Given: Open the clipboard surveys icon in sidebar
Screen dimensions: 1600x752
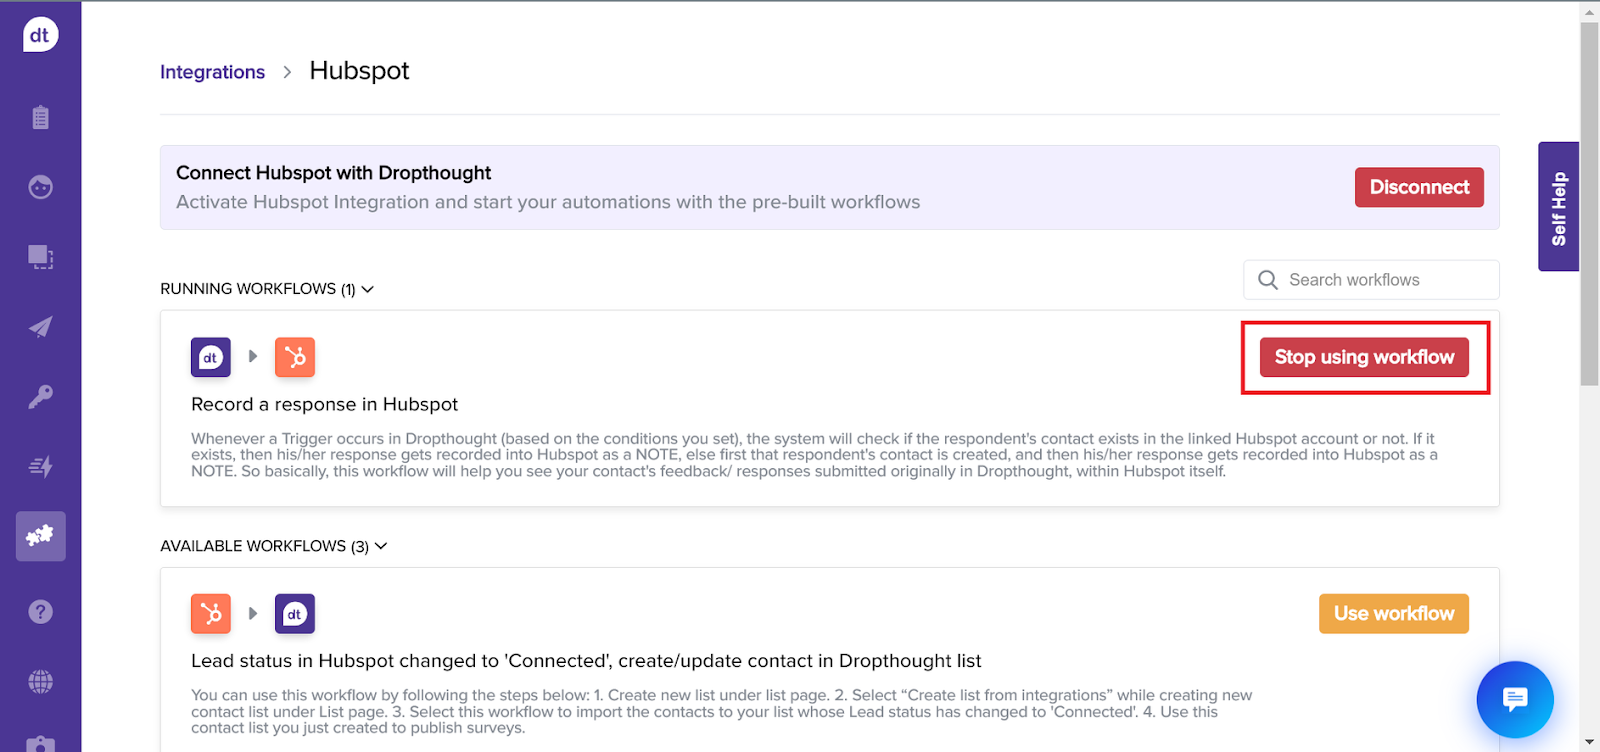Looking at the screenshot, I should [x=40, y=118].
